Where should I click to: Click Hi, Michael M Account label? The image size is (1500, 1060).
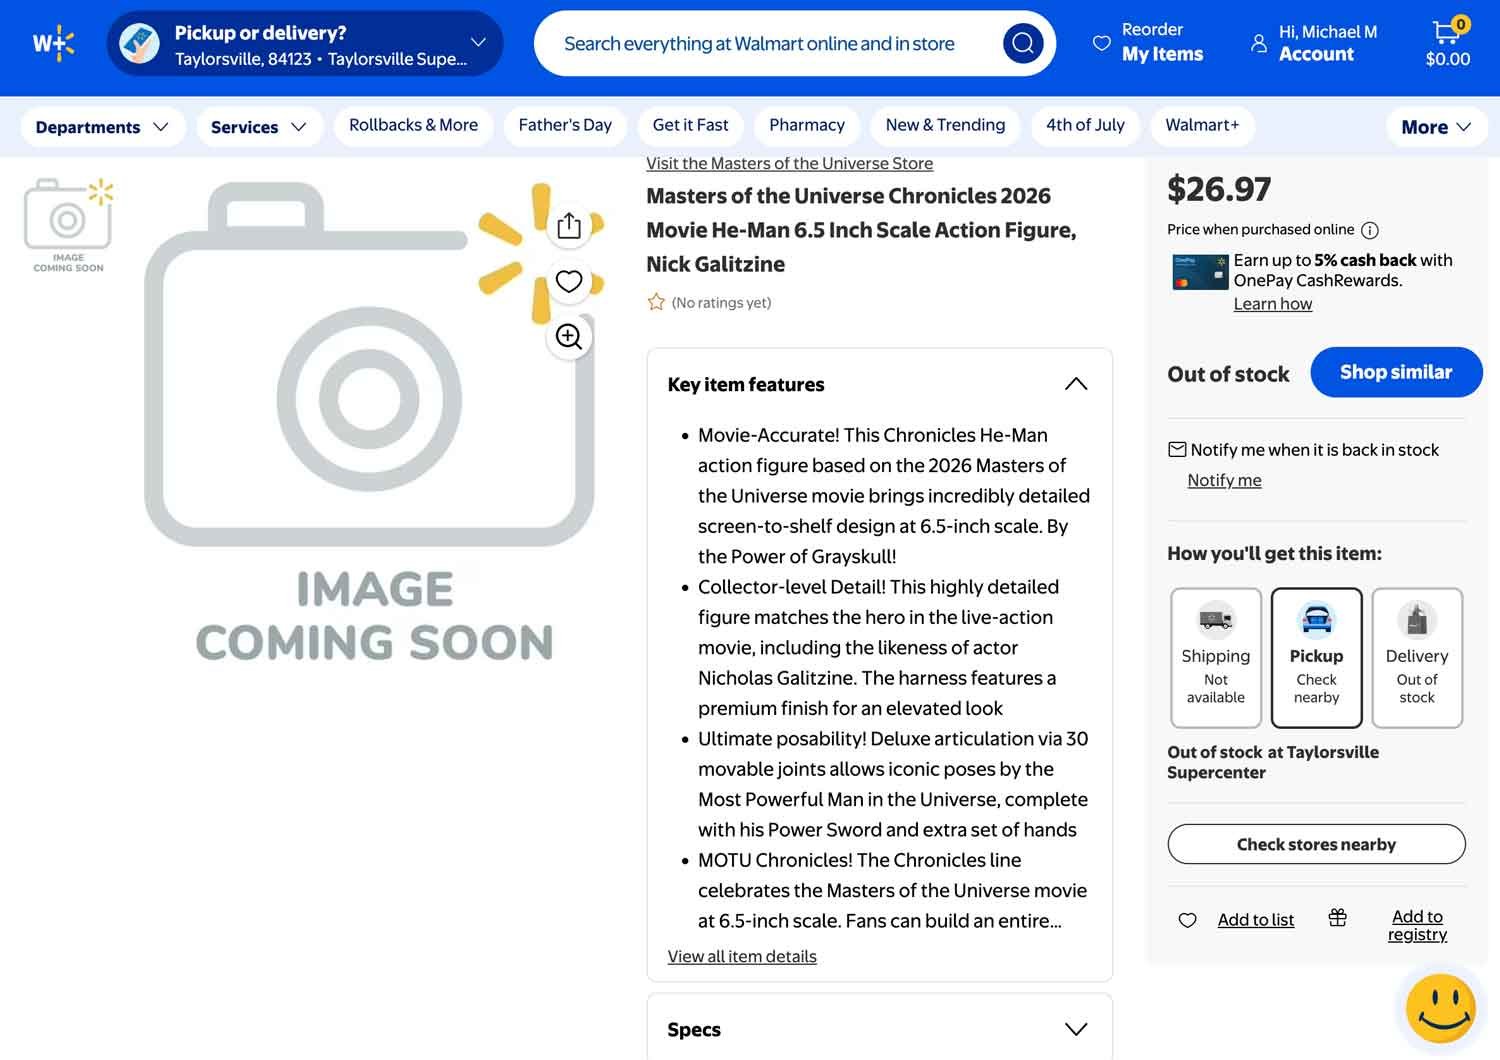tap(1328, 43)
